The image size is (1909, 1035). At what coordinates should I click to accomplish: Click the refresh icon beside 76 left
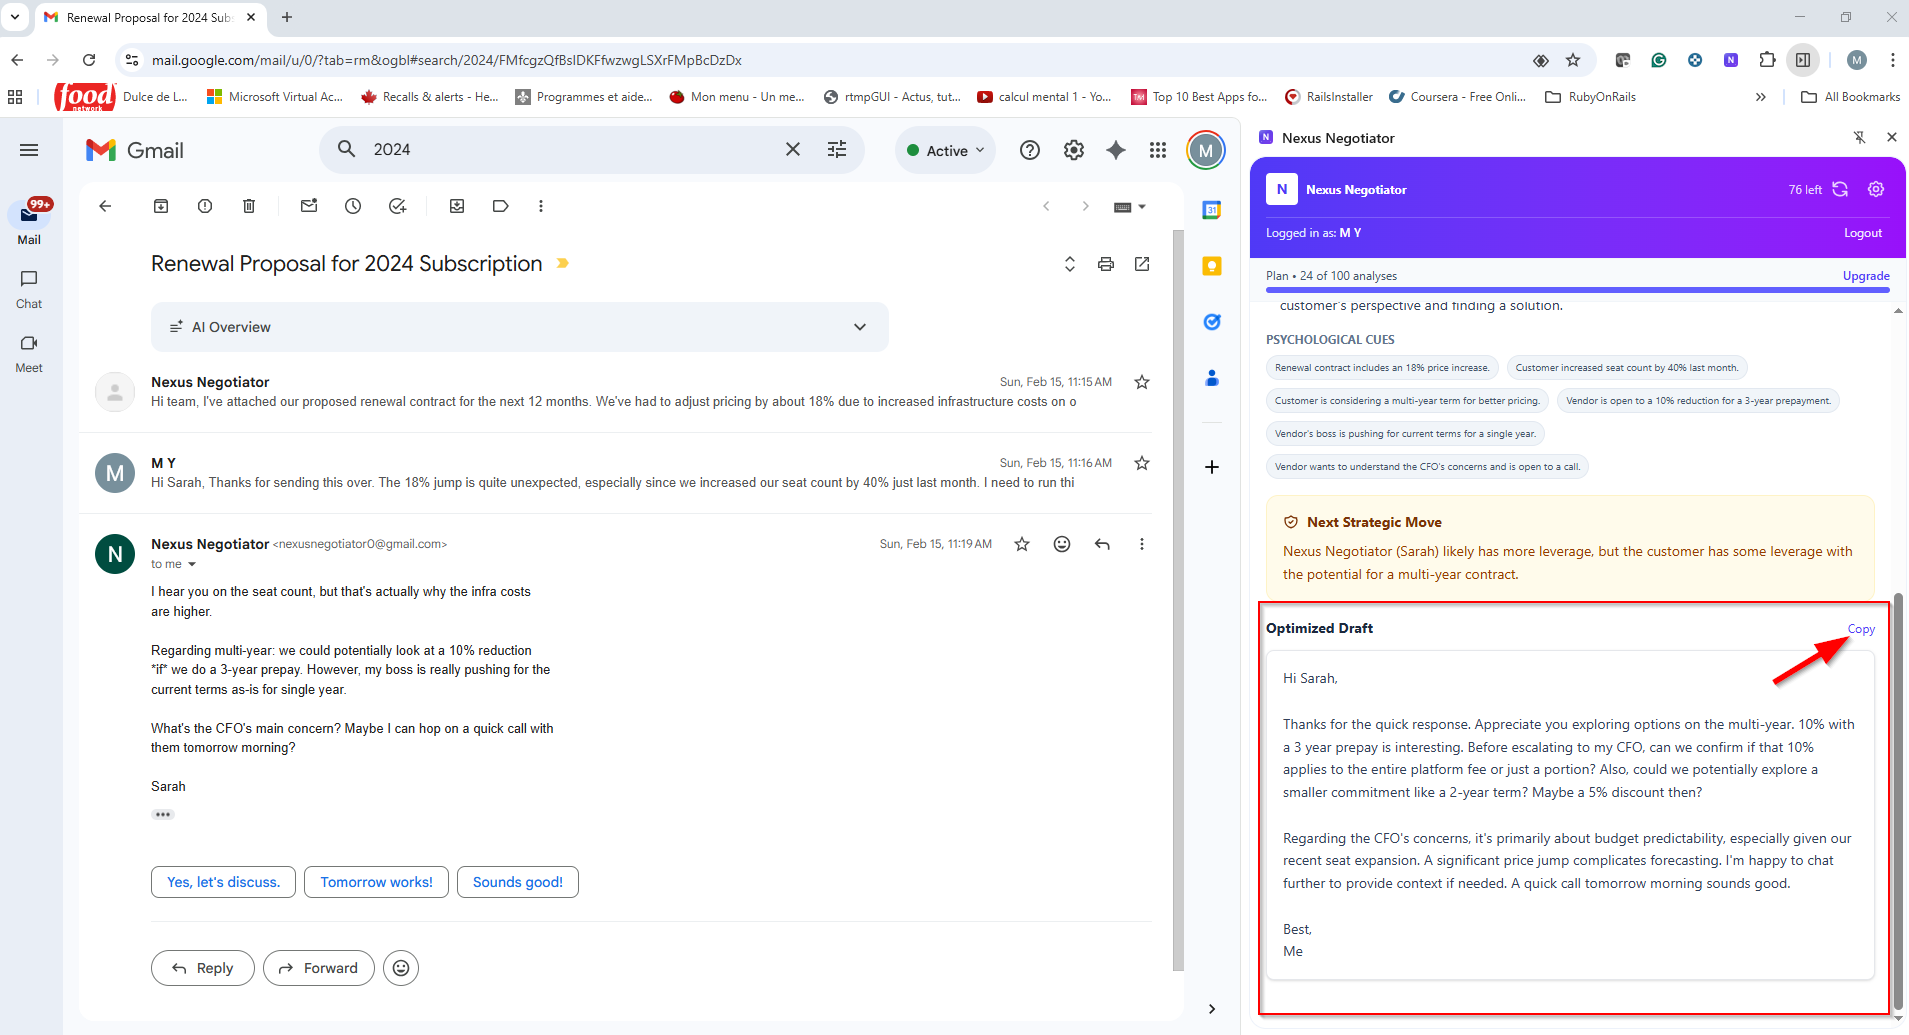pos(1840,189)
